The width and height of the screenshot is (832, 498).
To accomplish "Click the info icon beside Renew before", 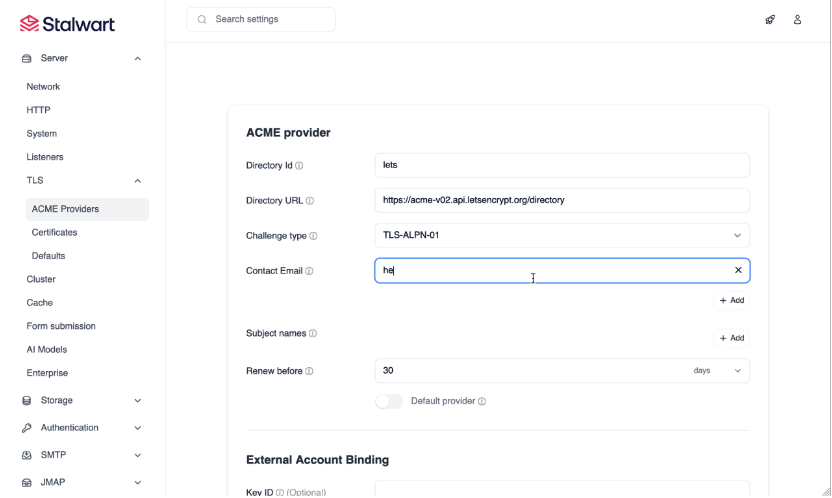I will (309, 371).
